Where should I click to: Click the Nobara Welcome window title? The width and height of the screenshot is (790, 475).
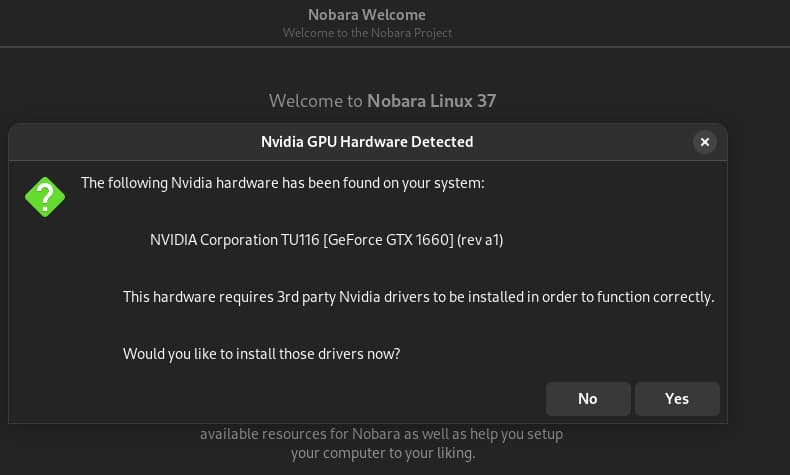(x=367, y=15)
